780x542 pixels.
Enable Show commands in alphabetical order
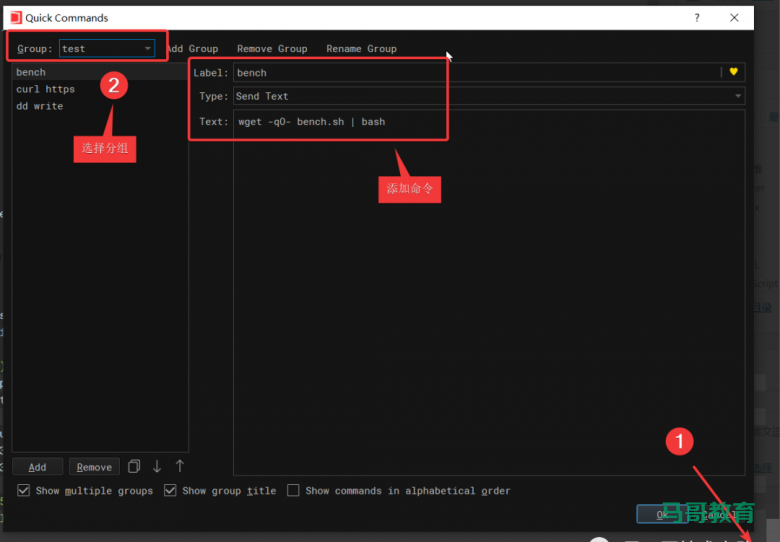pos(293,491)
